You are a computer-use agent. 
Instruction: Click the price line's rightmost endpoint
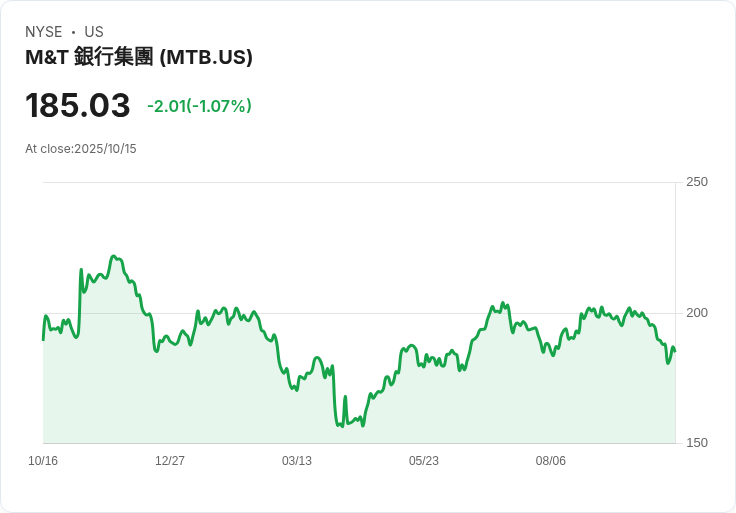point(675,351)
